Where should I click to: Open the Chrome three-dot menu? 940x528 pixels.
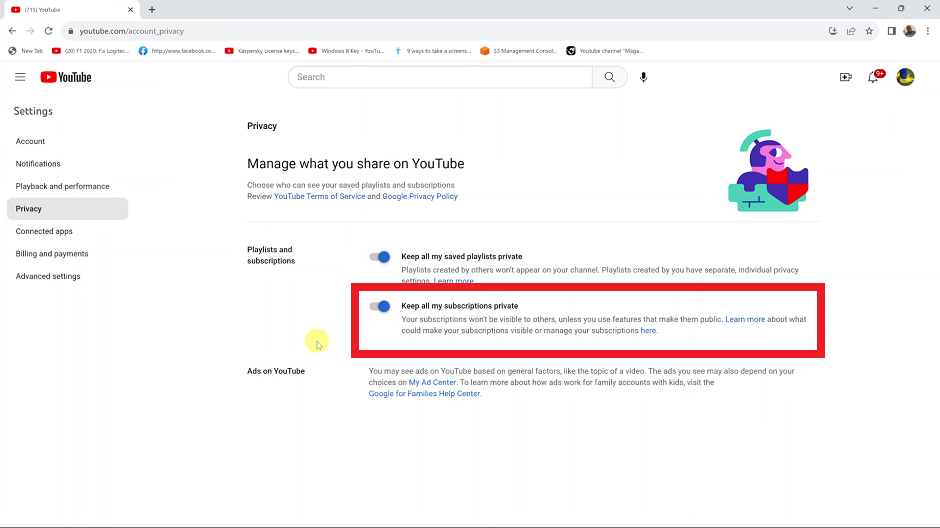point(928,31)
